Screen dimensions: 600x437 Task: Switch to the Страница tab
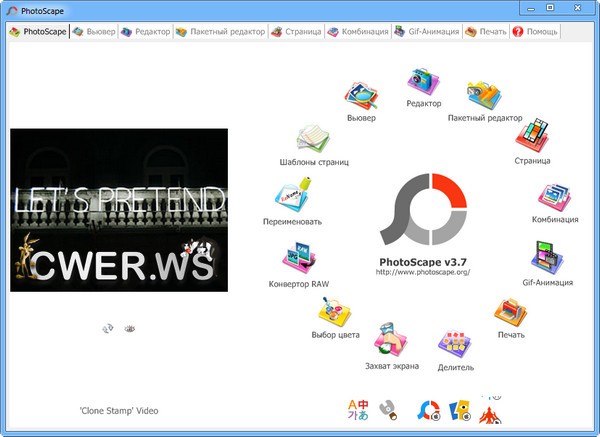coord(297,32)
